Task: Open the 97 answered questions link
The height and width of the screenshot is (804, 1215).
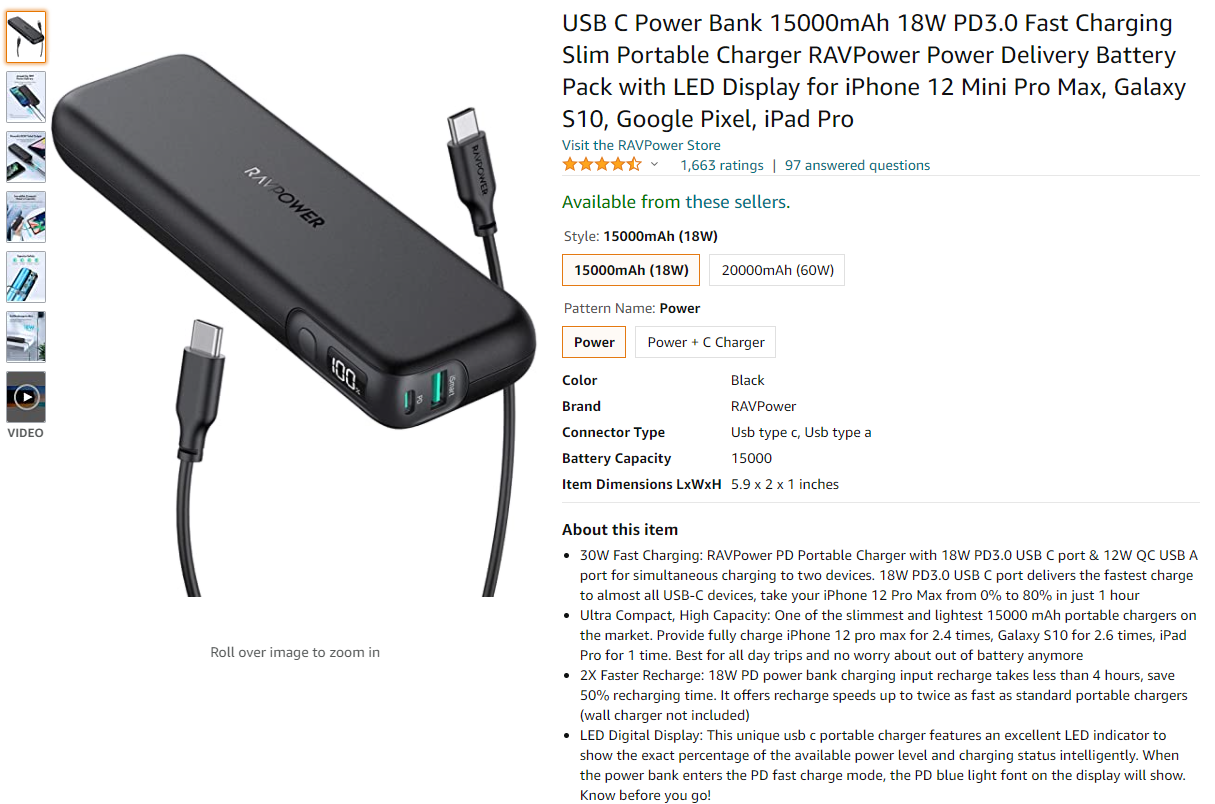Action: coord(857,165)
